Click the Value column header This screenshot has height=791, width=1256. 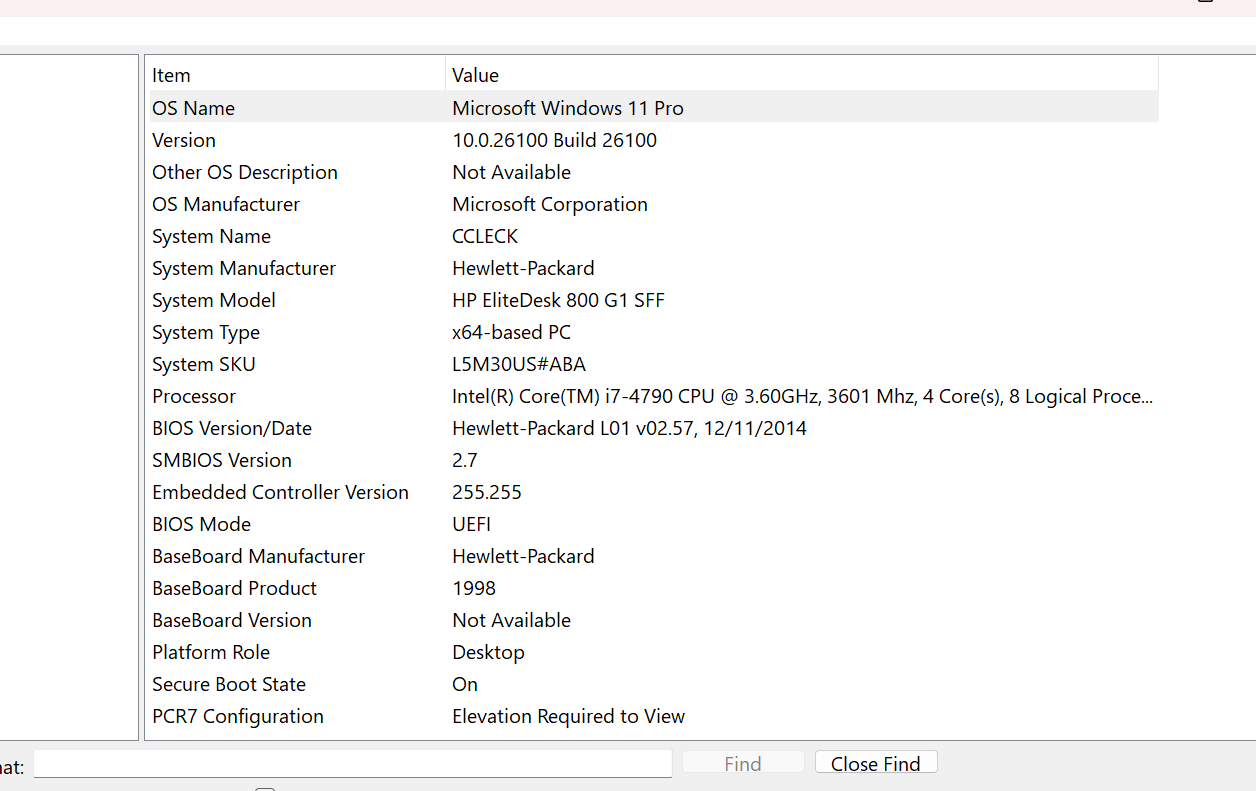[800, 75]
